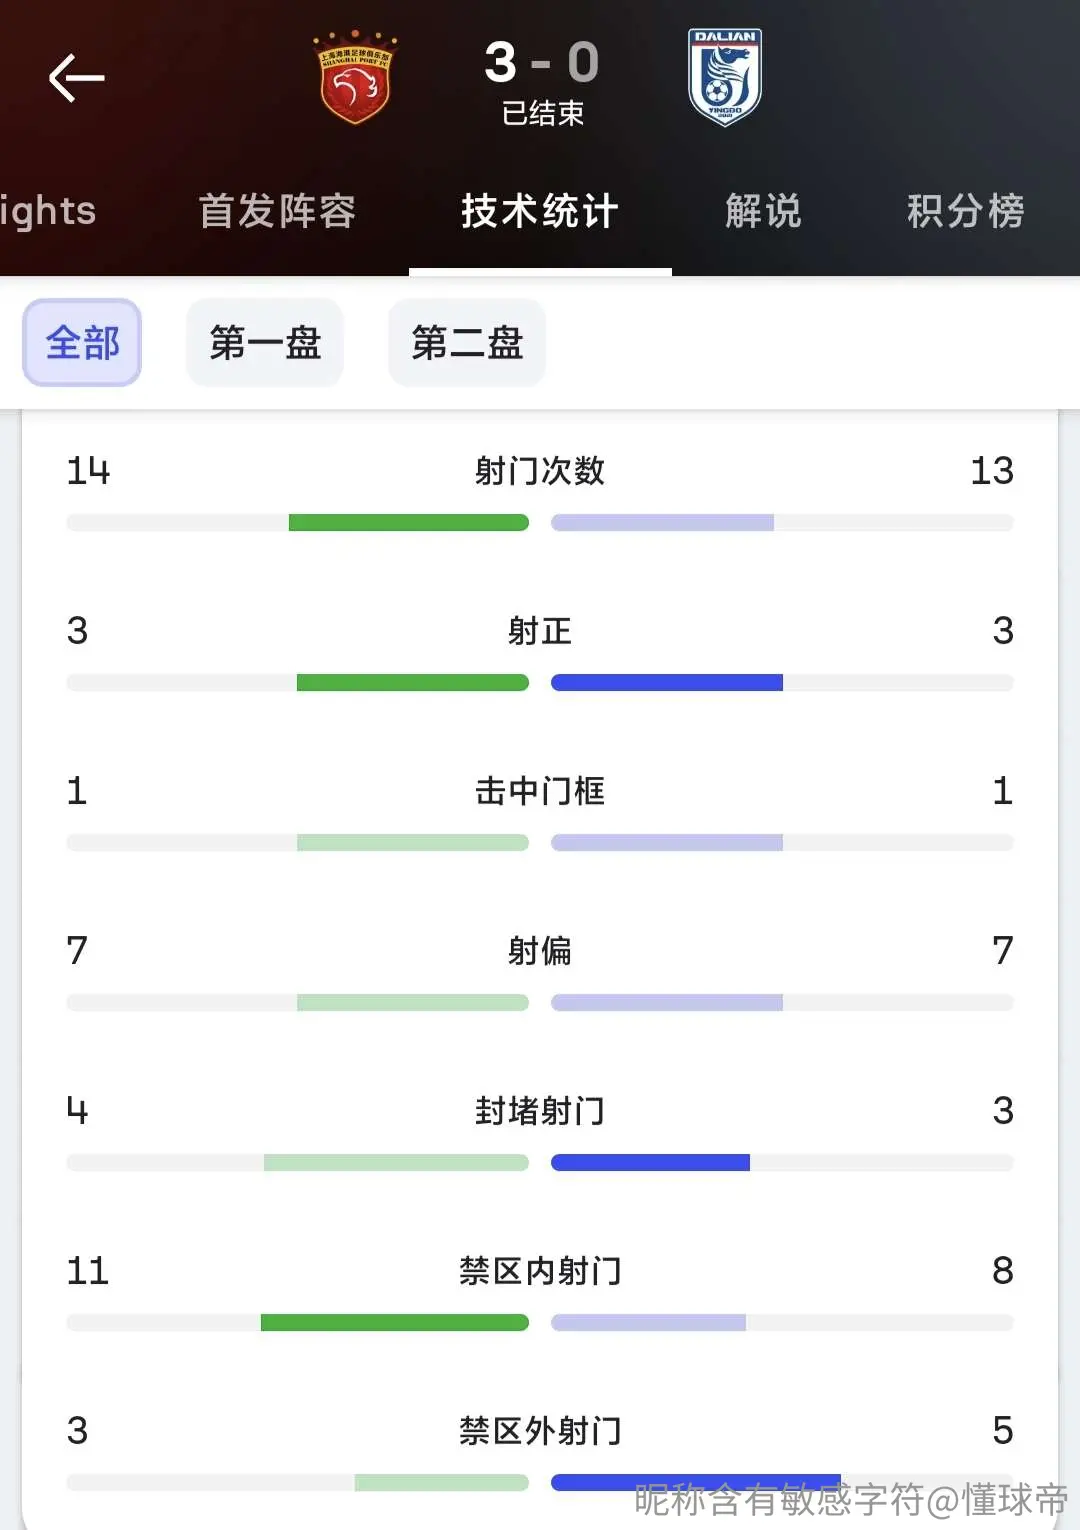Click the blue 射正 bar for away team
1080x1530 pixels.
pos(667,682)
